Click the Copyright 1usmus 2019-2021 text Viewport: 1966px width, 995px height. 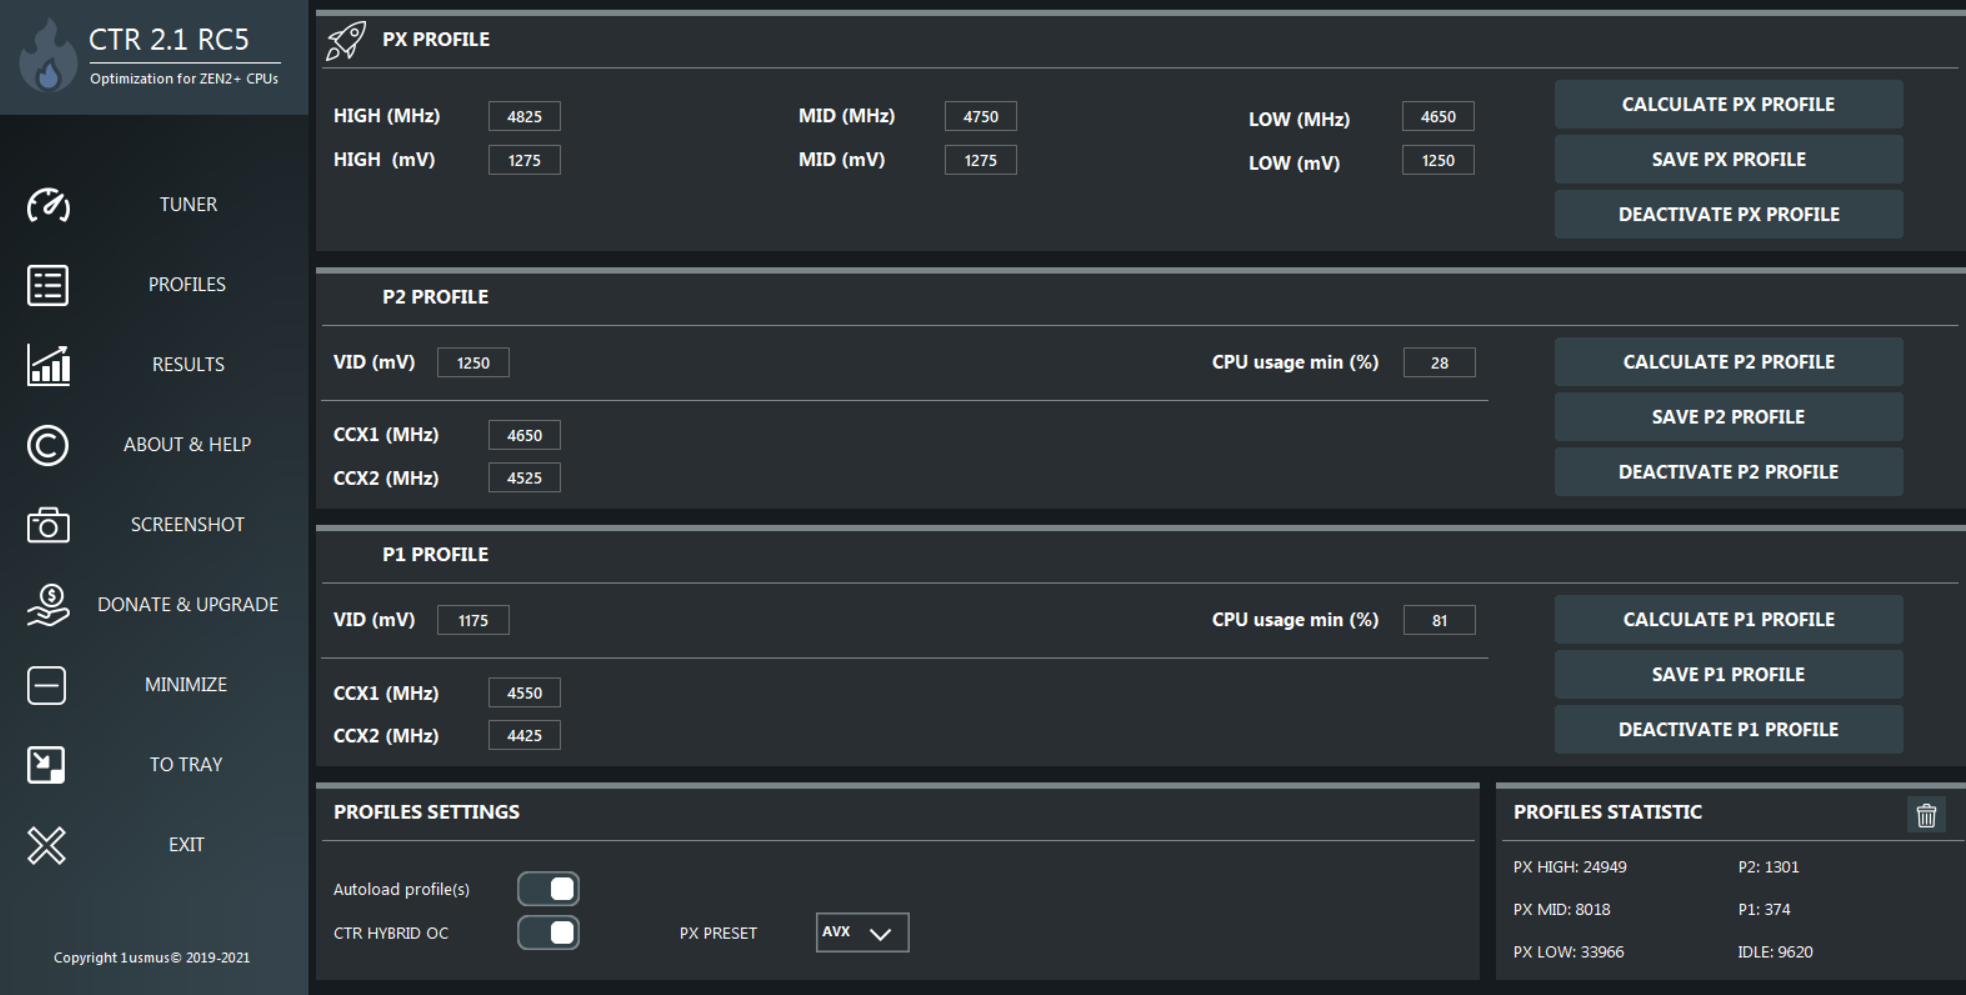pos(152,957)
